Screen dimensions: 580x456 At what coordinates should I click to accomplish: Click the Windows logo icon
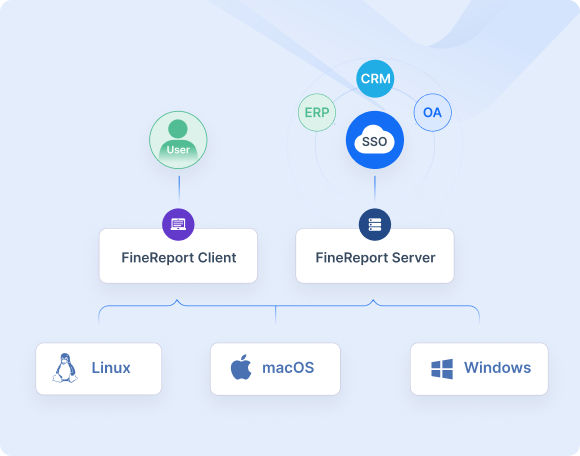pyautogui.click(x=442, y=369)
